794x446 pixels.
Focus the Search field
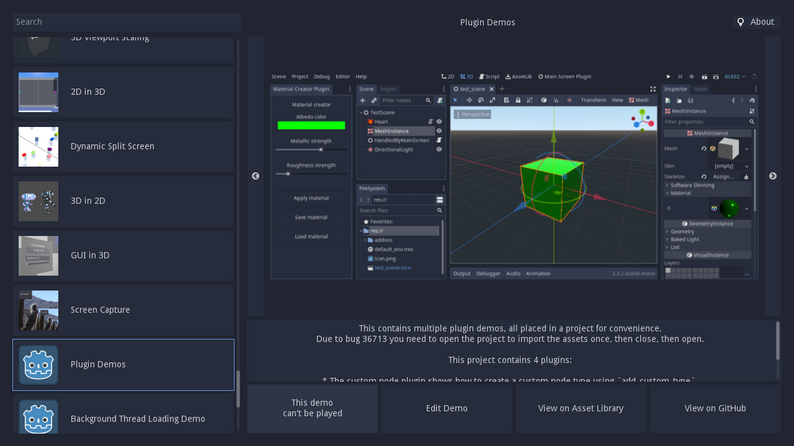[127, 22]
